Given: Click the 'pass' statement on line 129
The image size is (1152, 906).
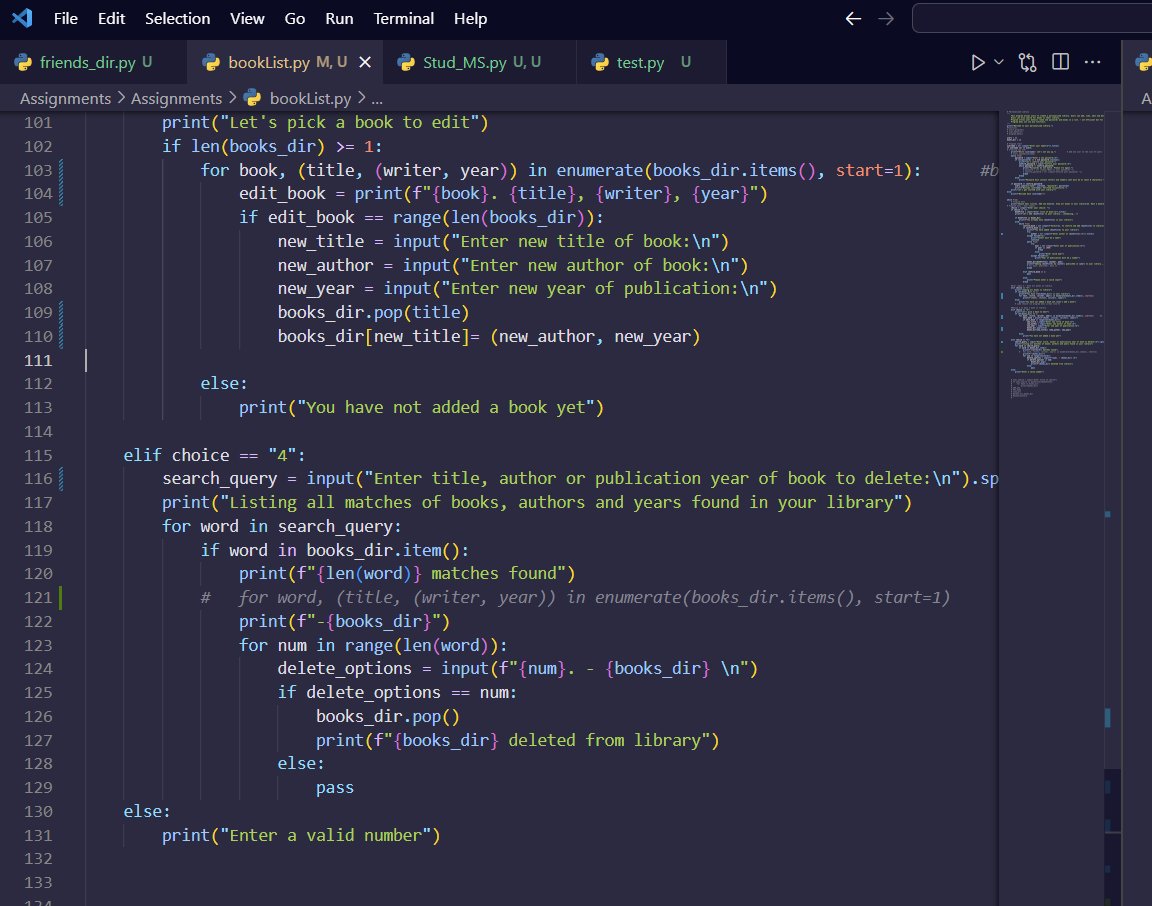Looking at the screenshot, I should pyautogui.click(x=335, y=788).
